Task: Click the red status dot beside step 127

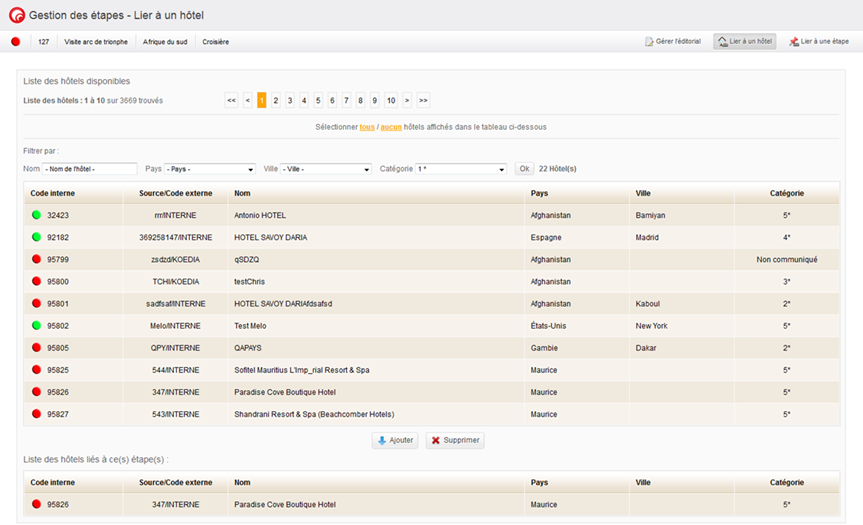Action: click(x=15, y=42)
